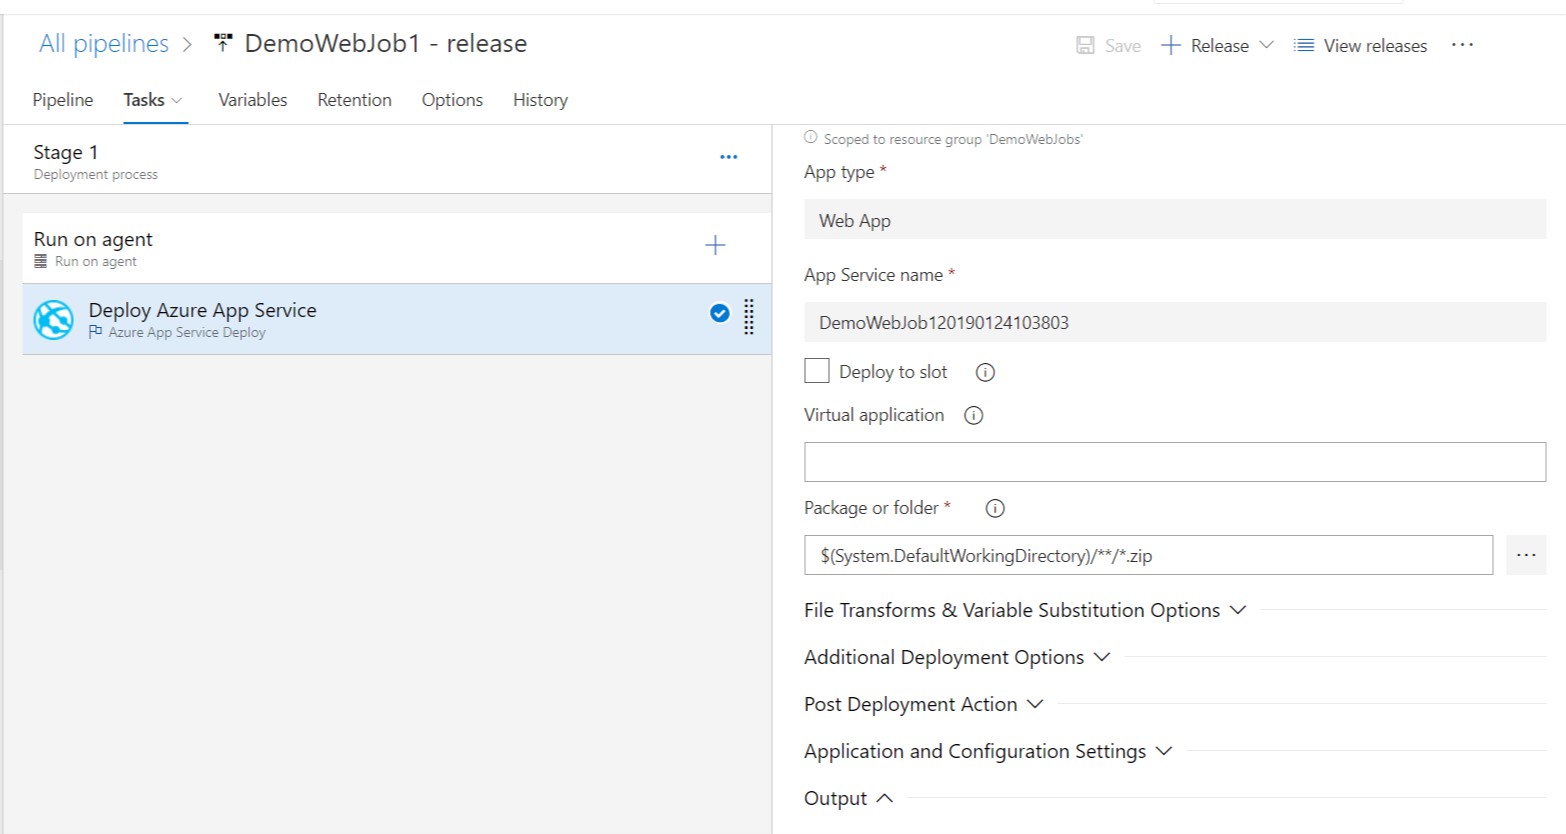Select the Run on agent job
The height and width of the screenshot is (834, 1566).
click(x=397, y=248)
